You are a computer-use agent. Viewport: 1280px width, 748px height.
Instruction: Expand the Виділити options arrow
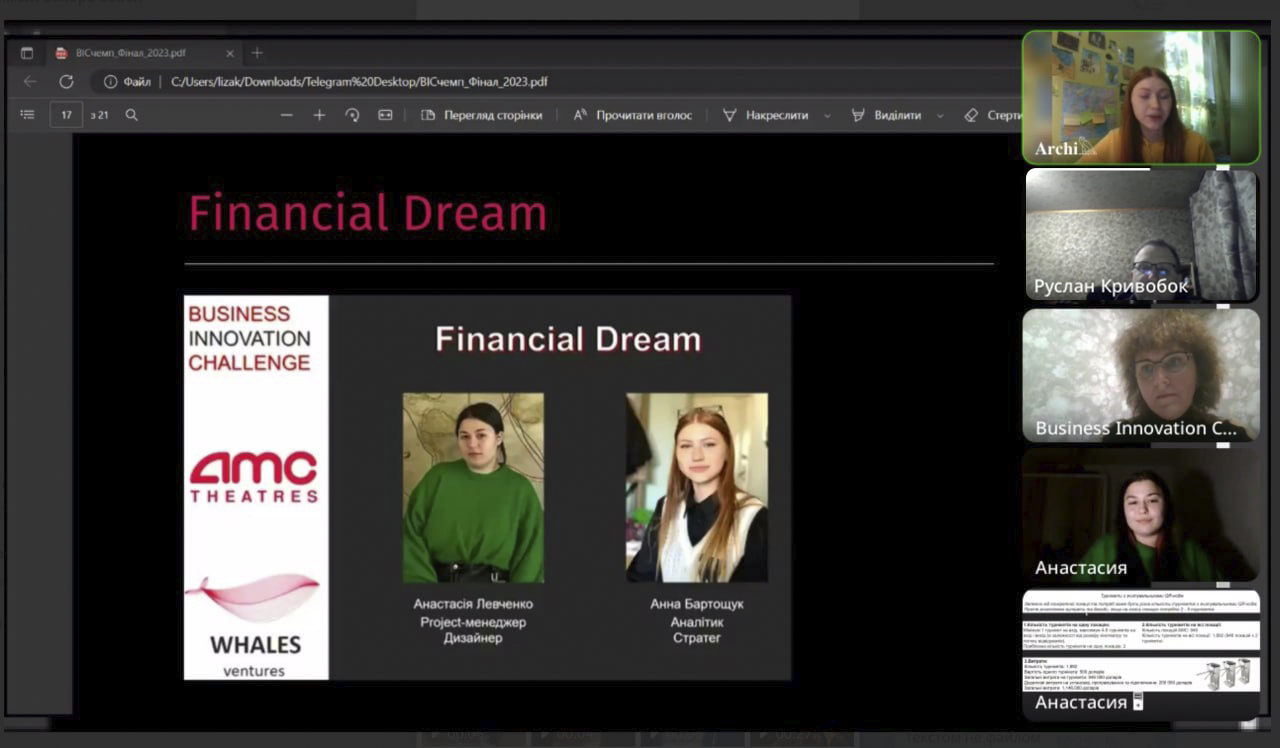[x=940, y=116]
